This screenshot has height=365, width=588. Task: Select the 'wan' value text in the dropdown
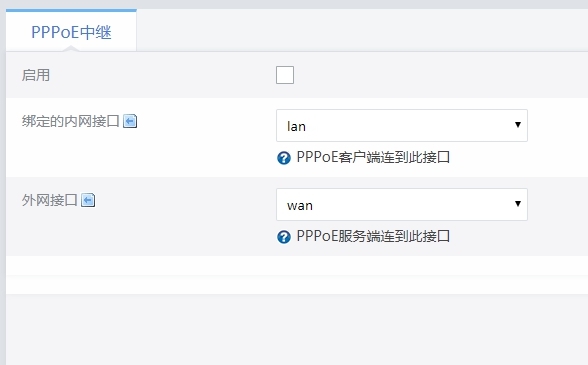click(300, 206)
